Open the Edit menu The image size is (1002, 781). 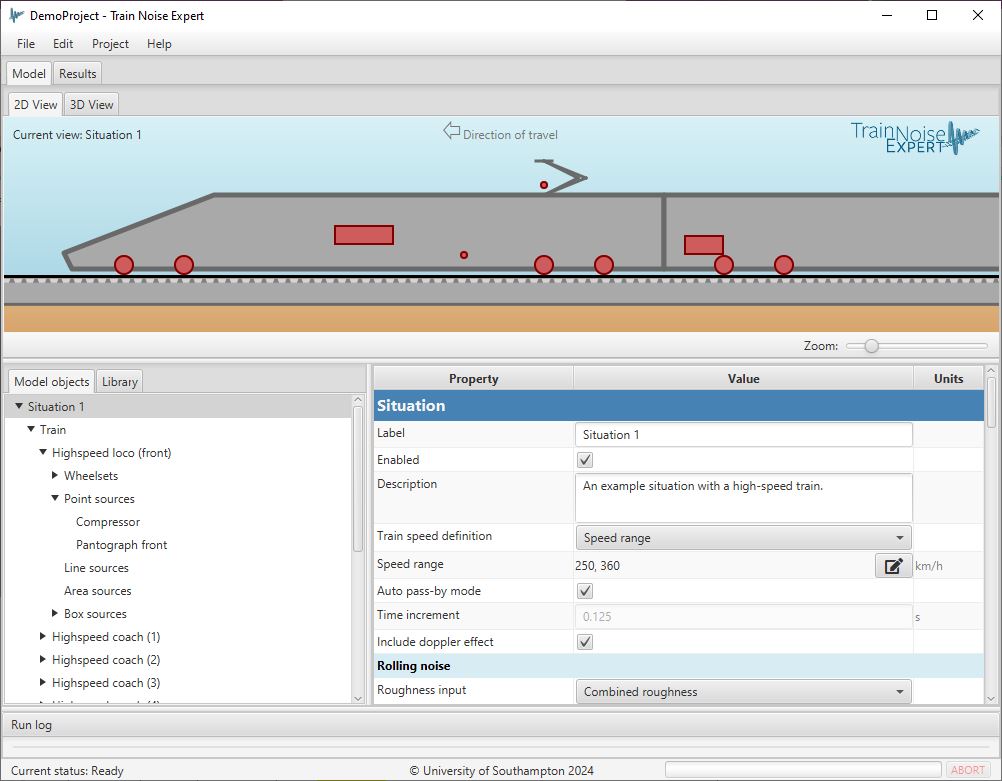(63, 43)
